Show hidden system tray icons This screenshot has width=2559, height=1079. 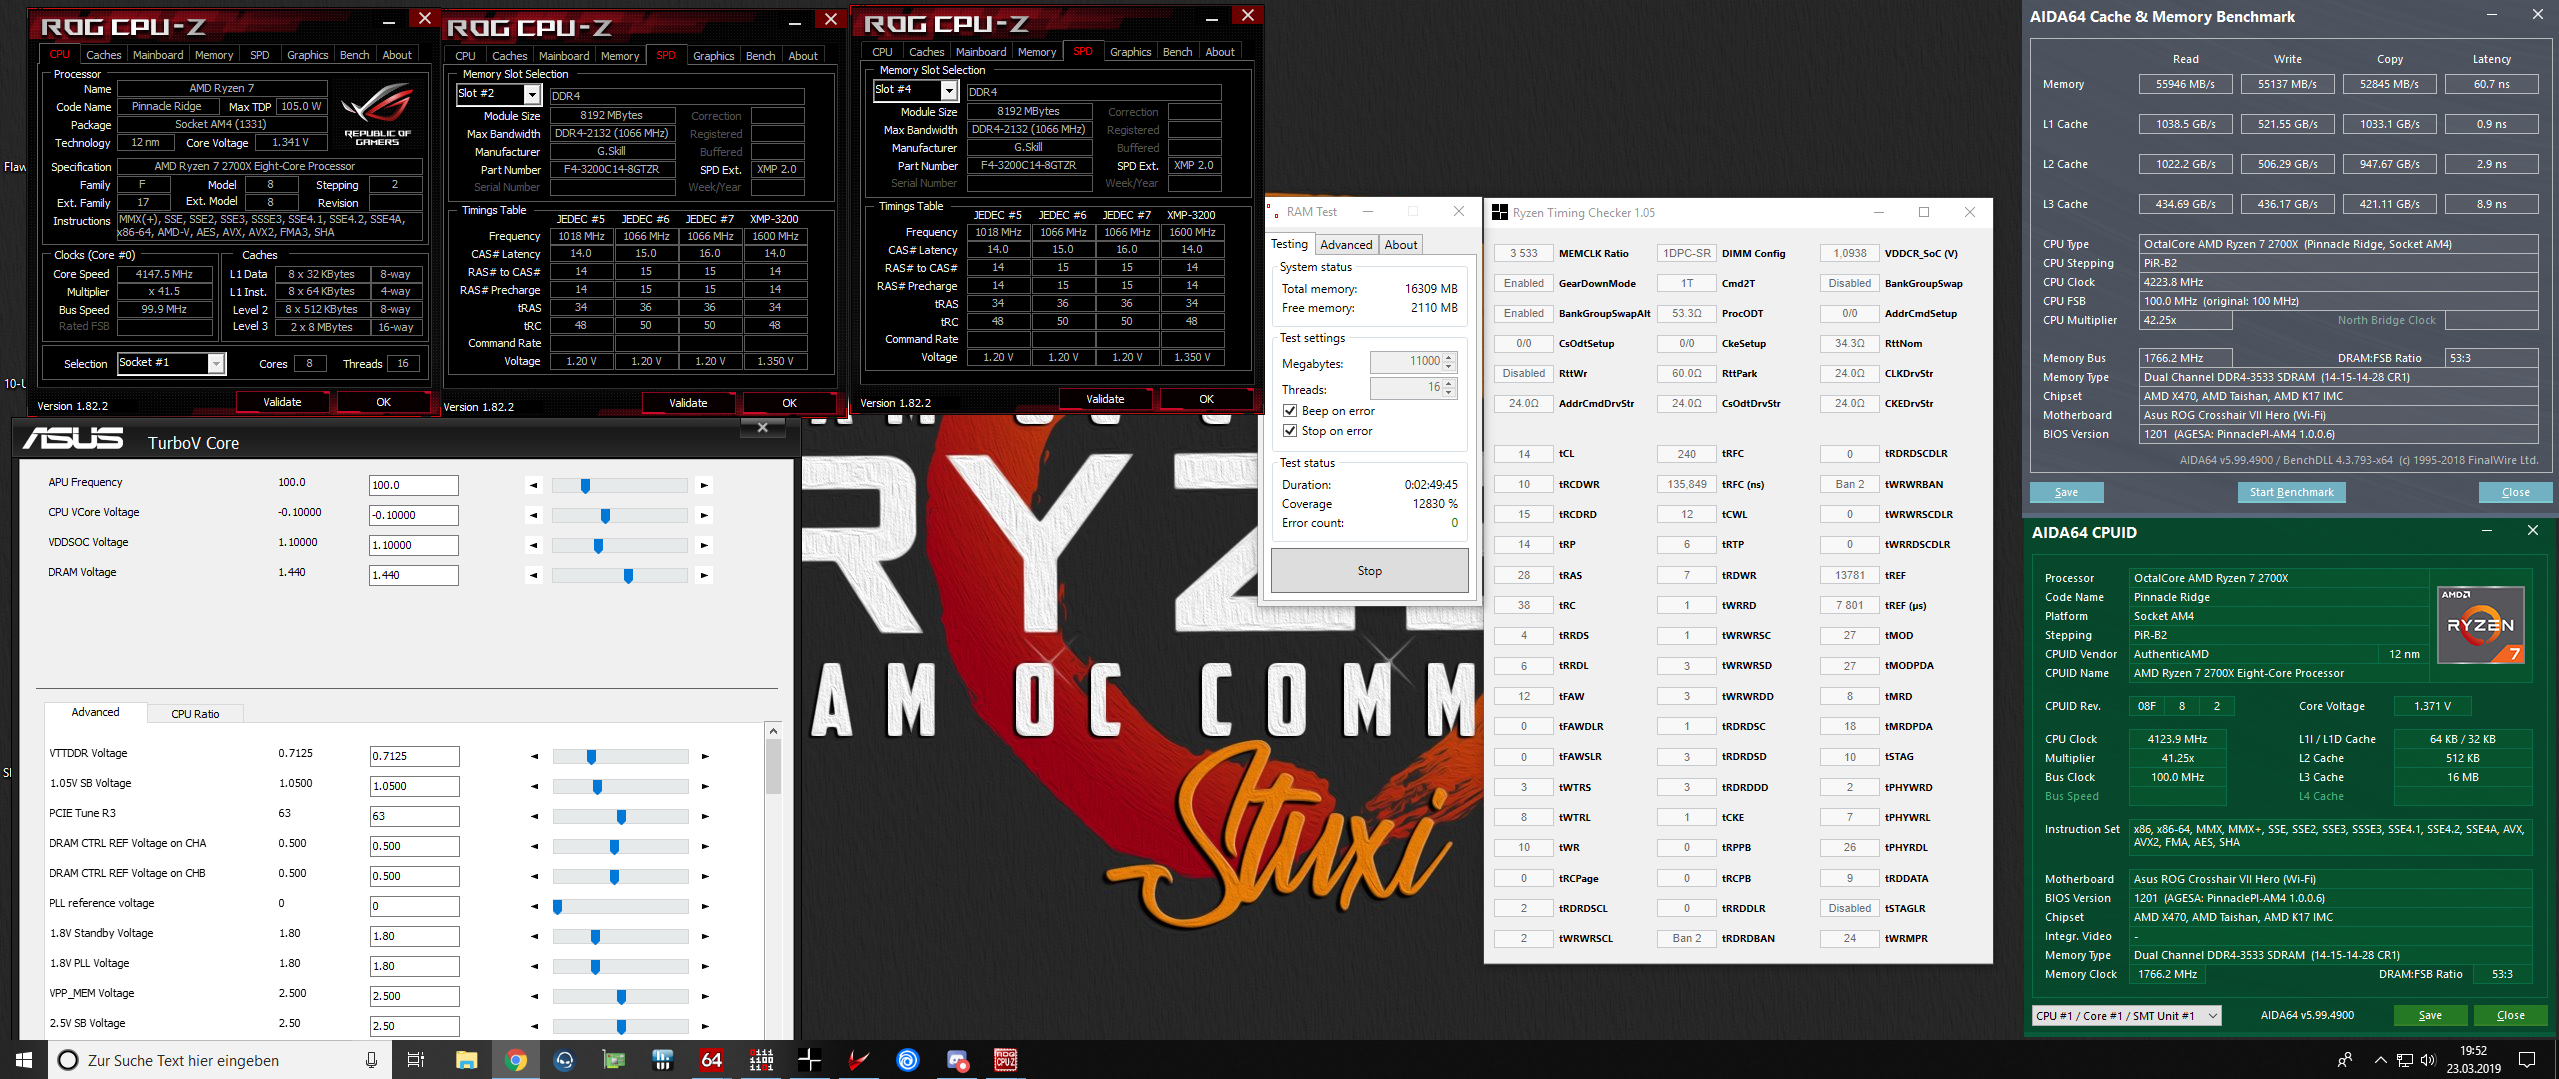[2380, 1060]
